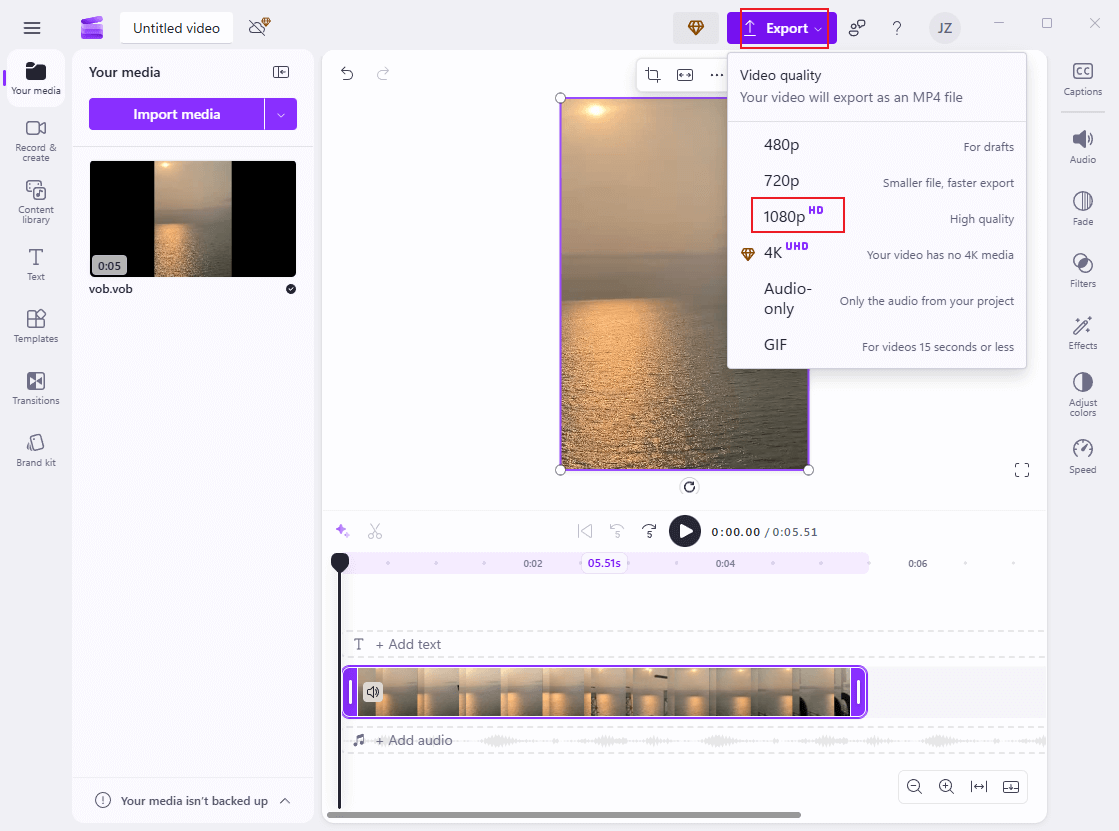Expand the Import media dropdown arrow

[282, 114]
